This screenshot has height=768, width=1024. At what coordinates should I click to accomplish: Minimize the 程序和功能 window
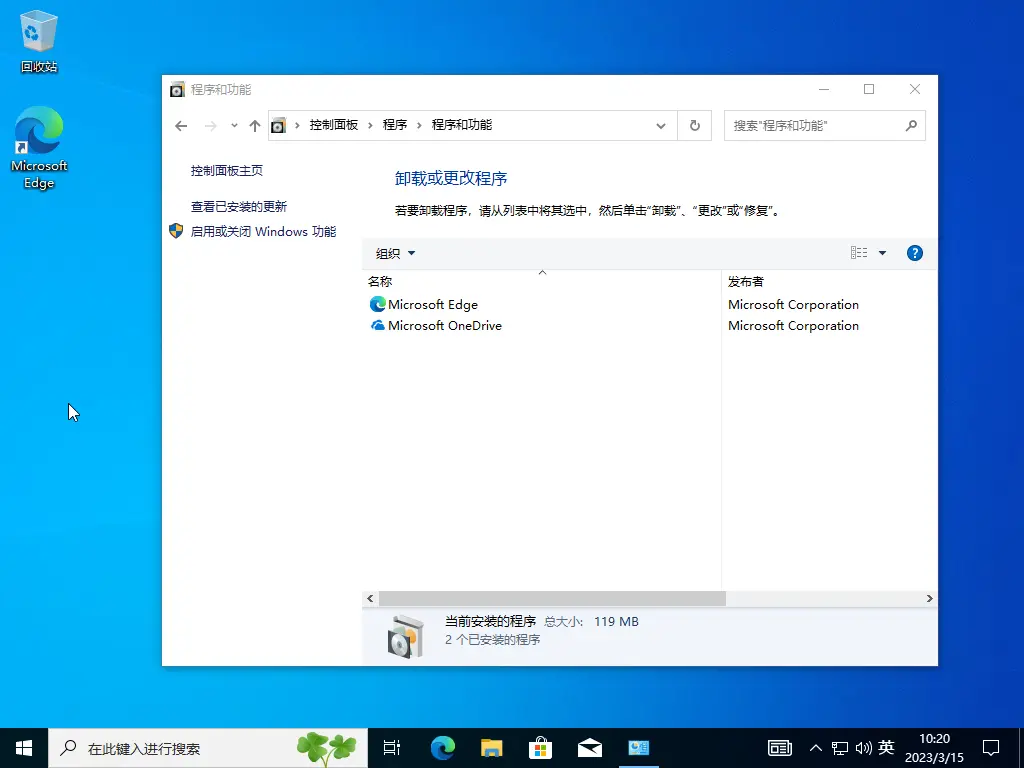coord(824,89)
